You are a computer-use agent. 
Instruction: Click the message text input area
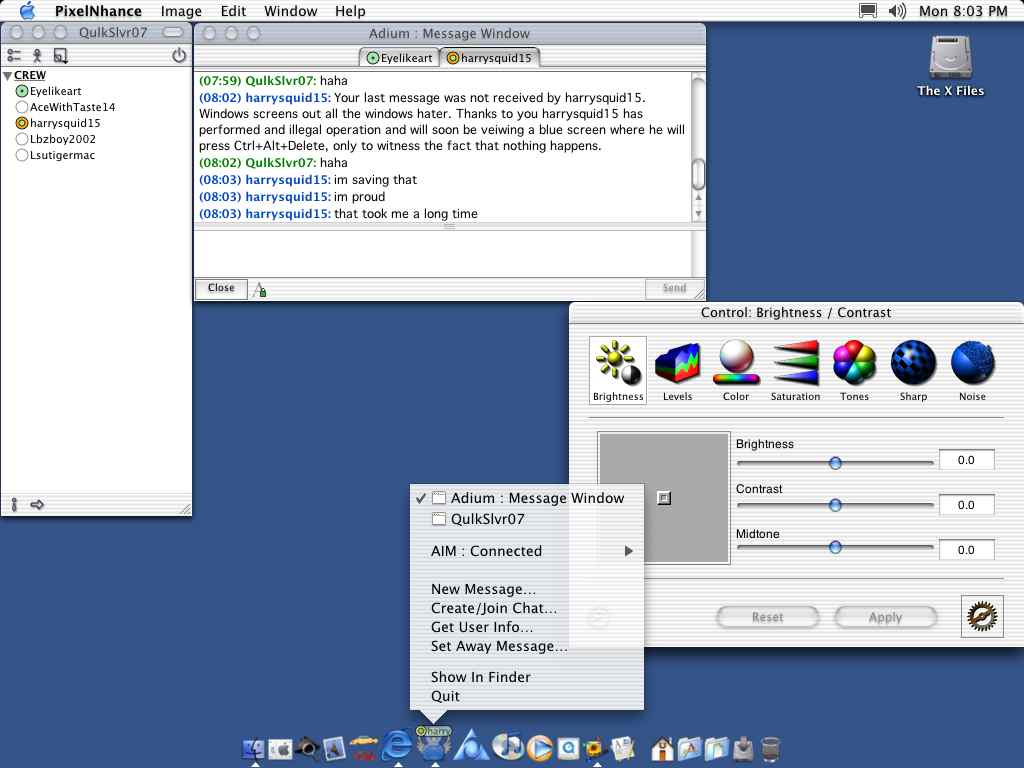coord(443,254)
